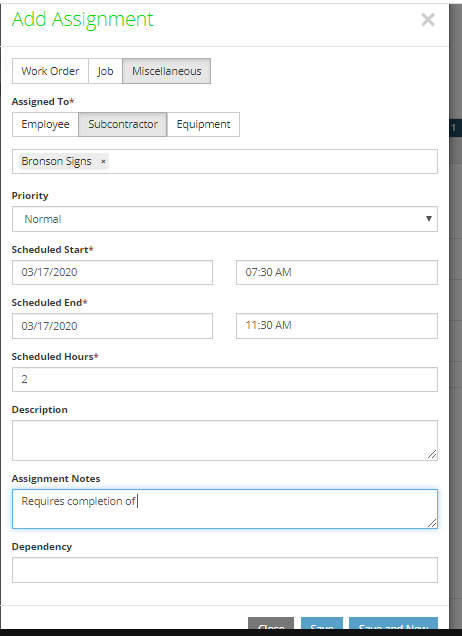Viewport: 462px width, 636px height.
Task: Click the Dependency input field
Action: (225, 570)
